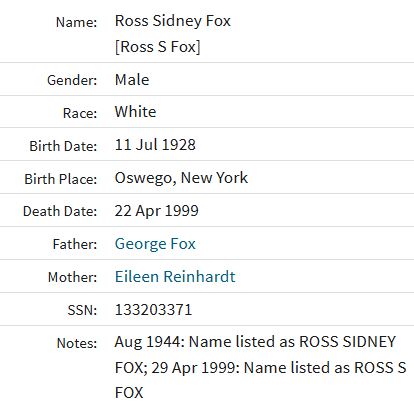The width and height of the screenshot is (414, 407).
Task: Click the Birth Date field label
Action: [63, 146]
